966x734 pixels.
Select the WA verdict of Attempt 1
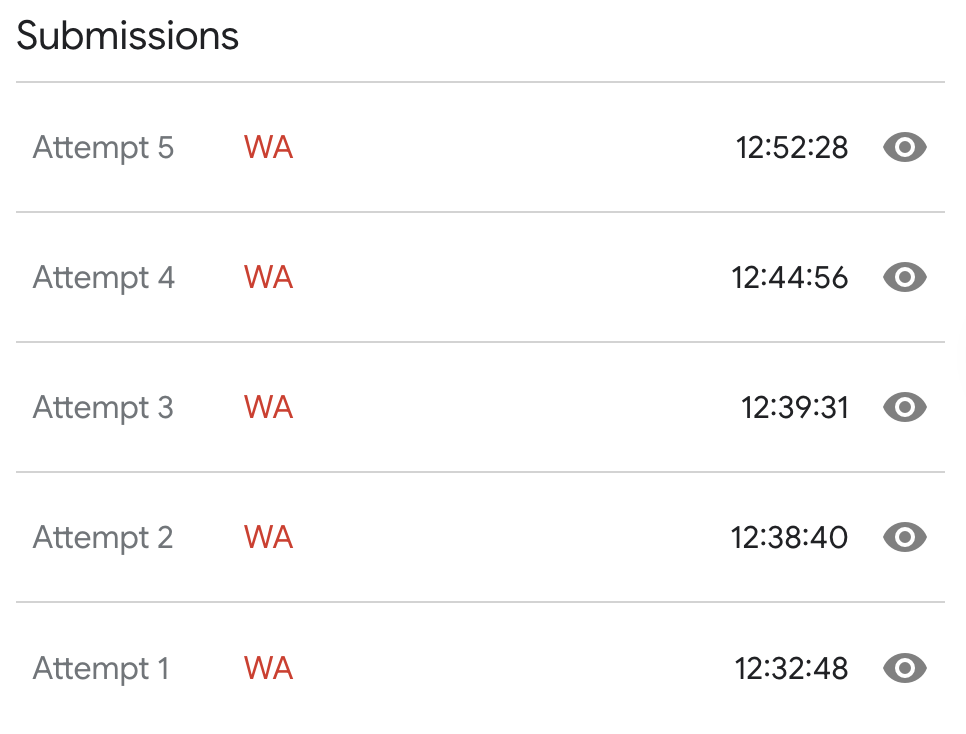coord(268,669)
